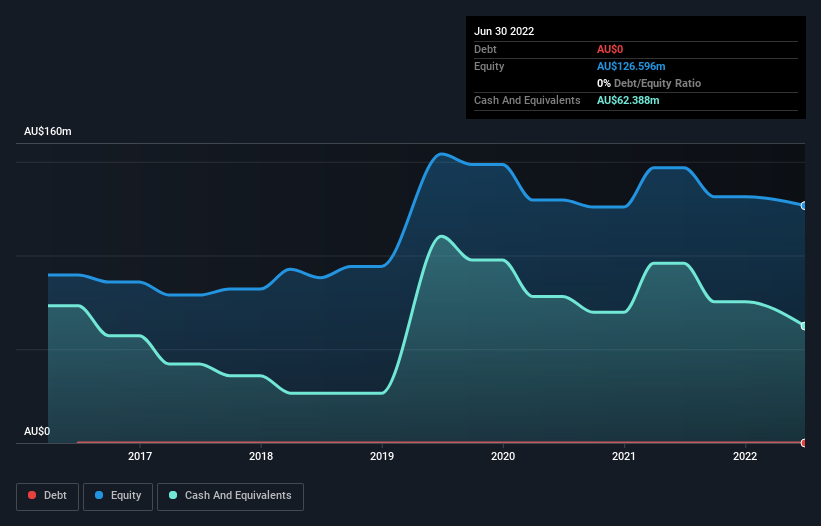Screen dimensions: 821x526
Task: Click the blue Equity legend dot
Action: point(99,495)
